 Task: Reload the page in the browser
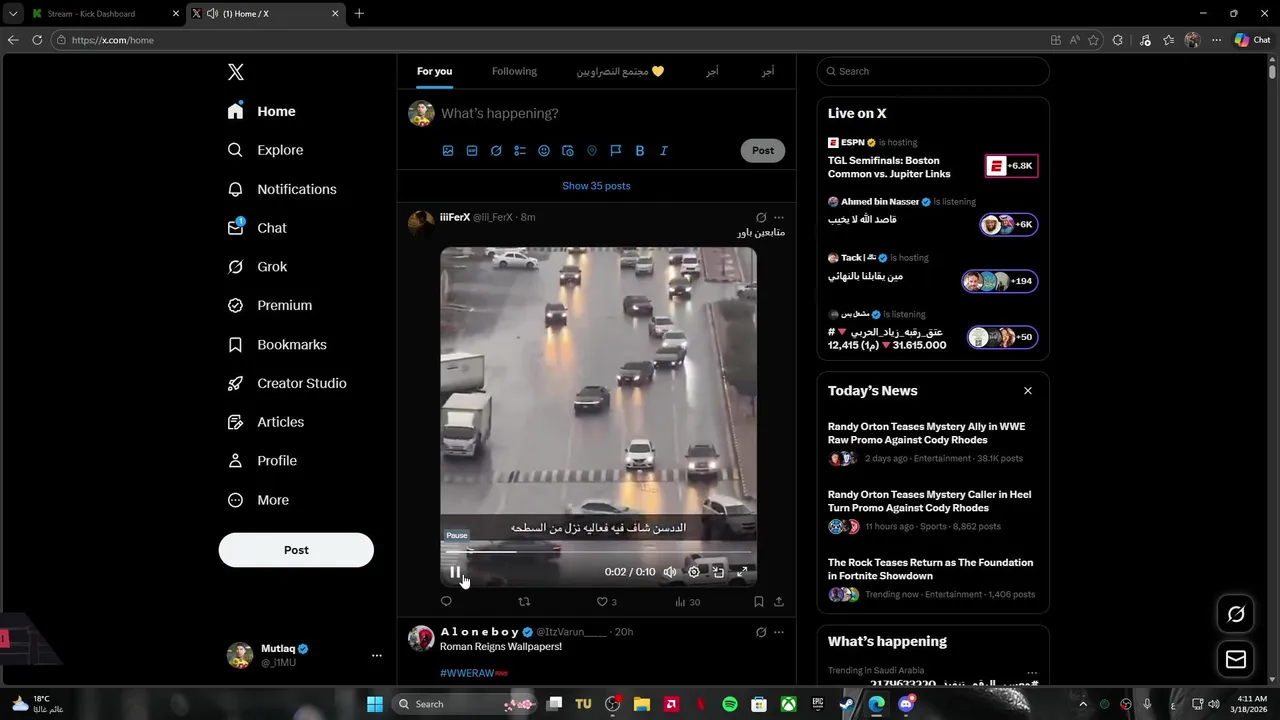point(37,40)
